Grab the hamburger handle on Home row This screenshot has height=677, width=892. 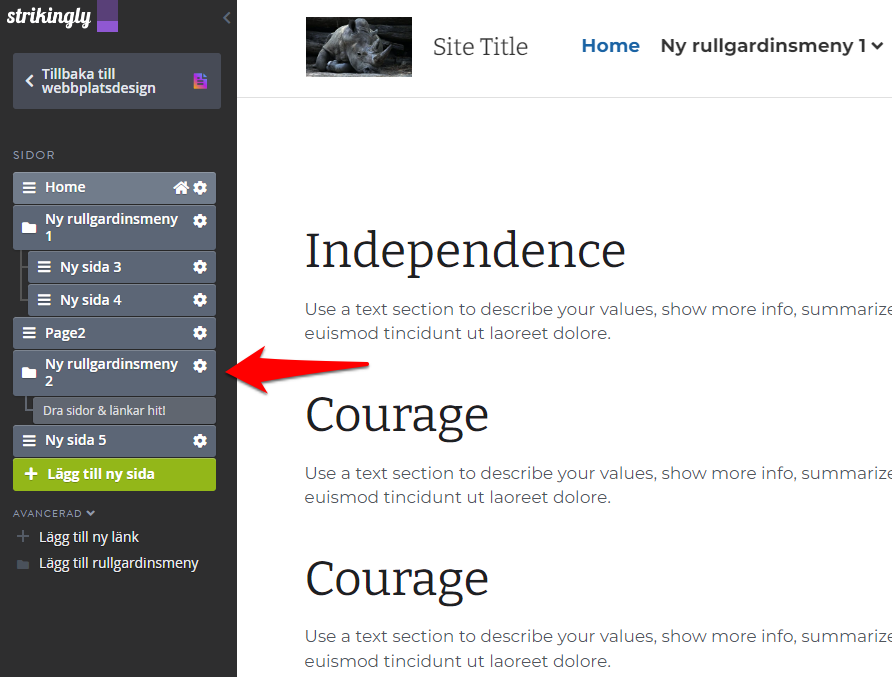tap(29, 188)
